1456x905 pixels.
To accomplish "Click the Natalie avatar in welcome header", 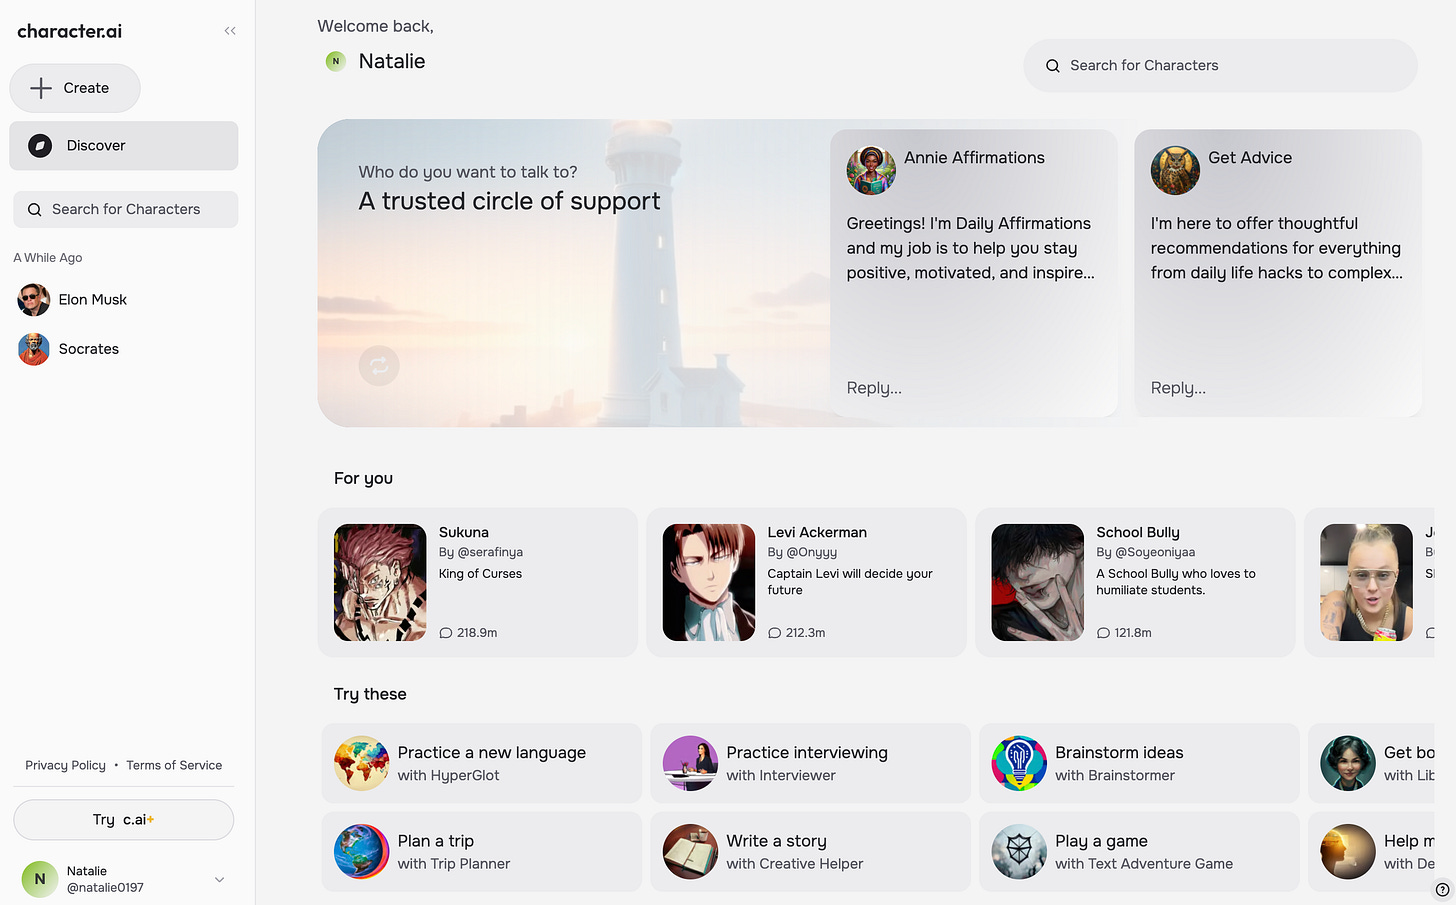I will click(x=336, y=61).
